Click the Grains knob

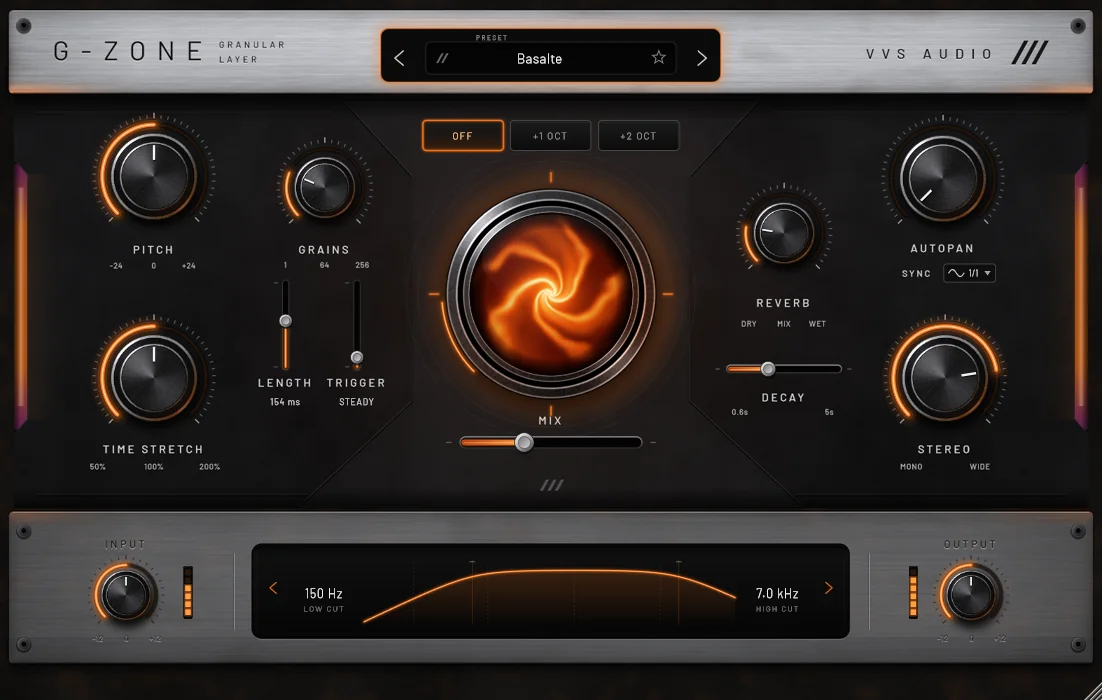pos(324,188)
